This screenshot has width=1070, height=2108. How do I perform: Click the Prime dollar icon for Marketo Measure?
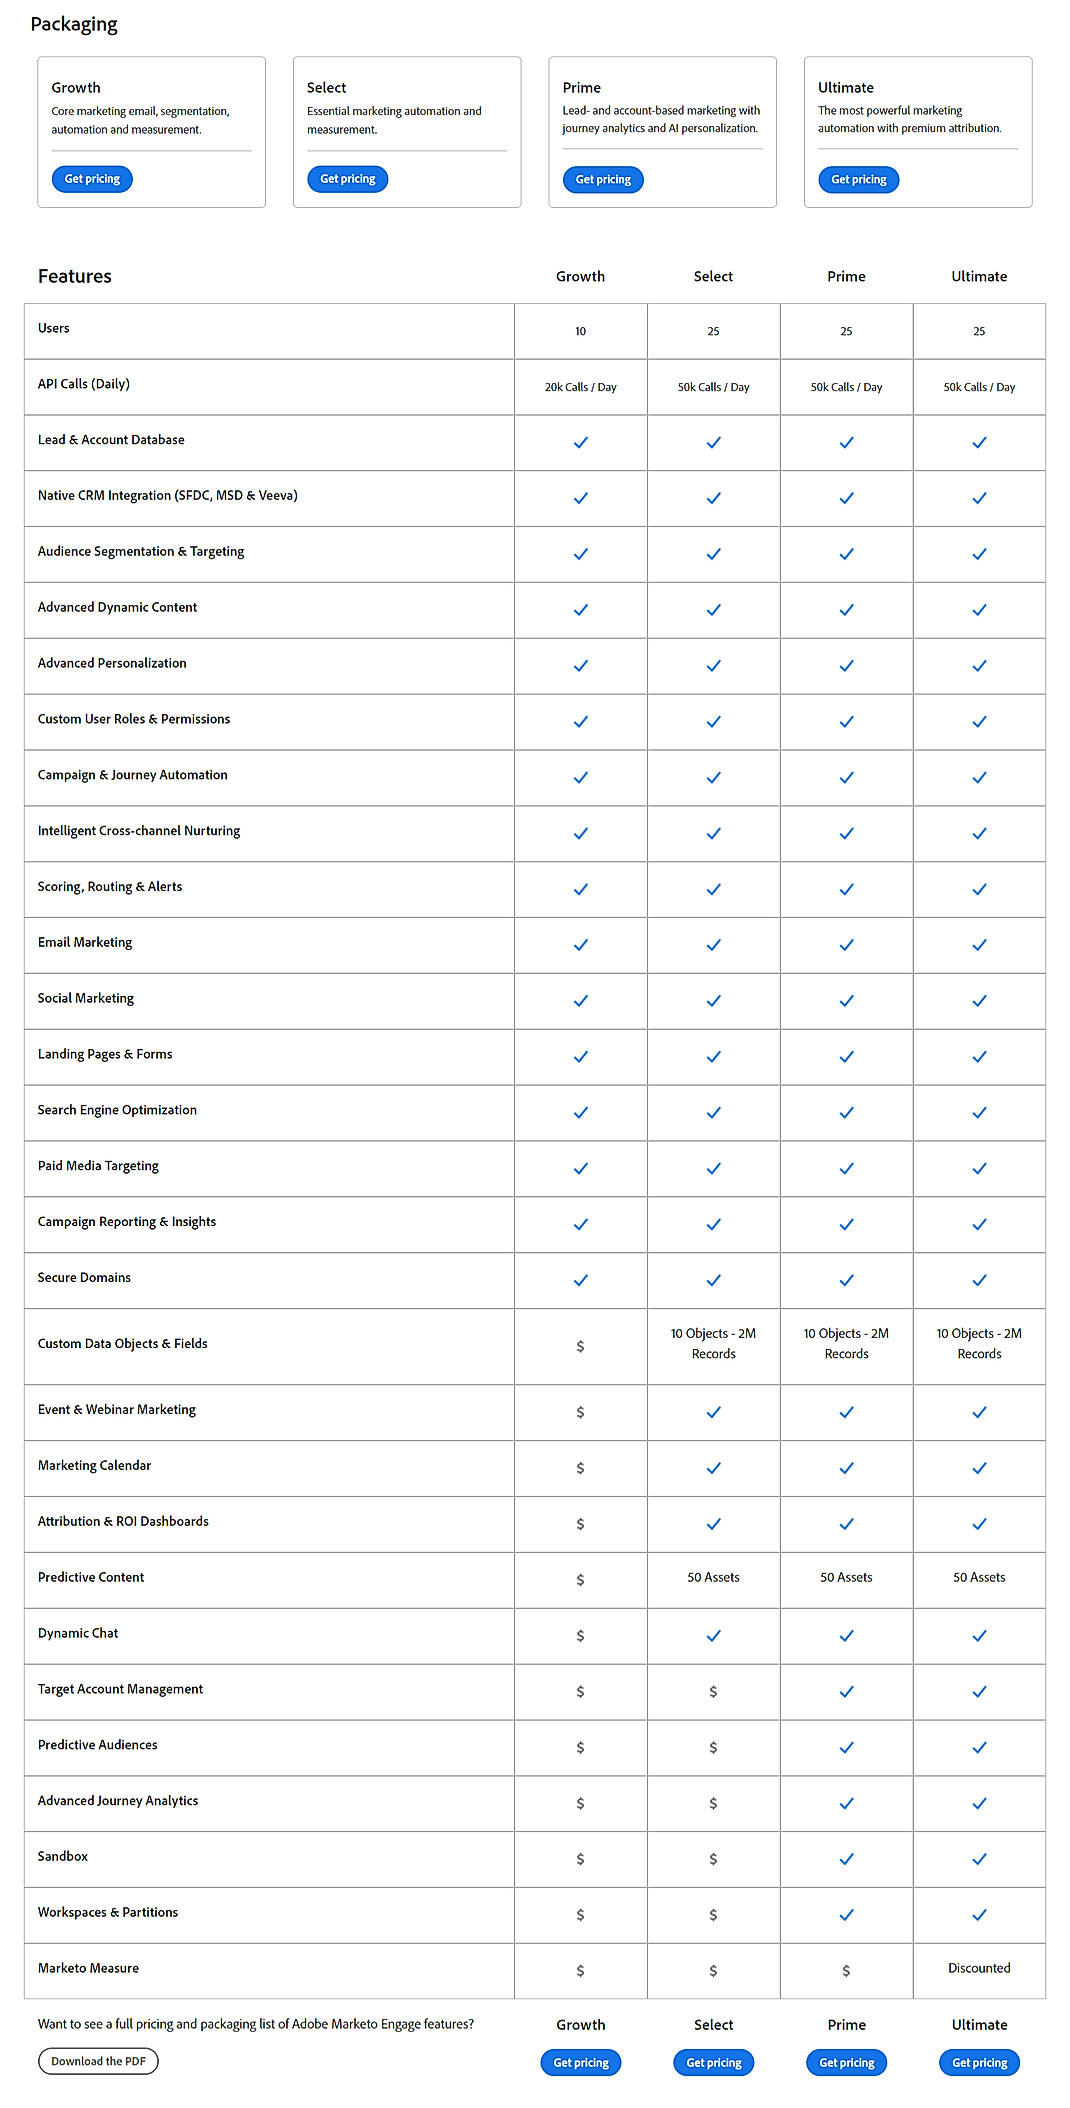point(846,1971)
